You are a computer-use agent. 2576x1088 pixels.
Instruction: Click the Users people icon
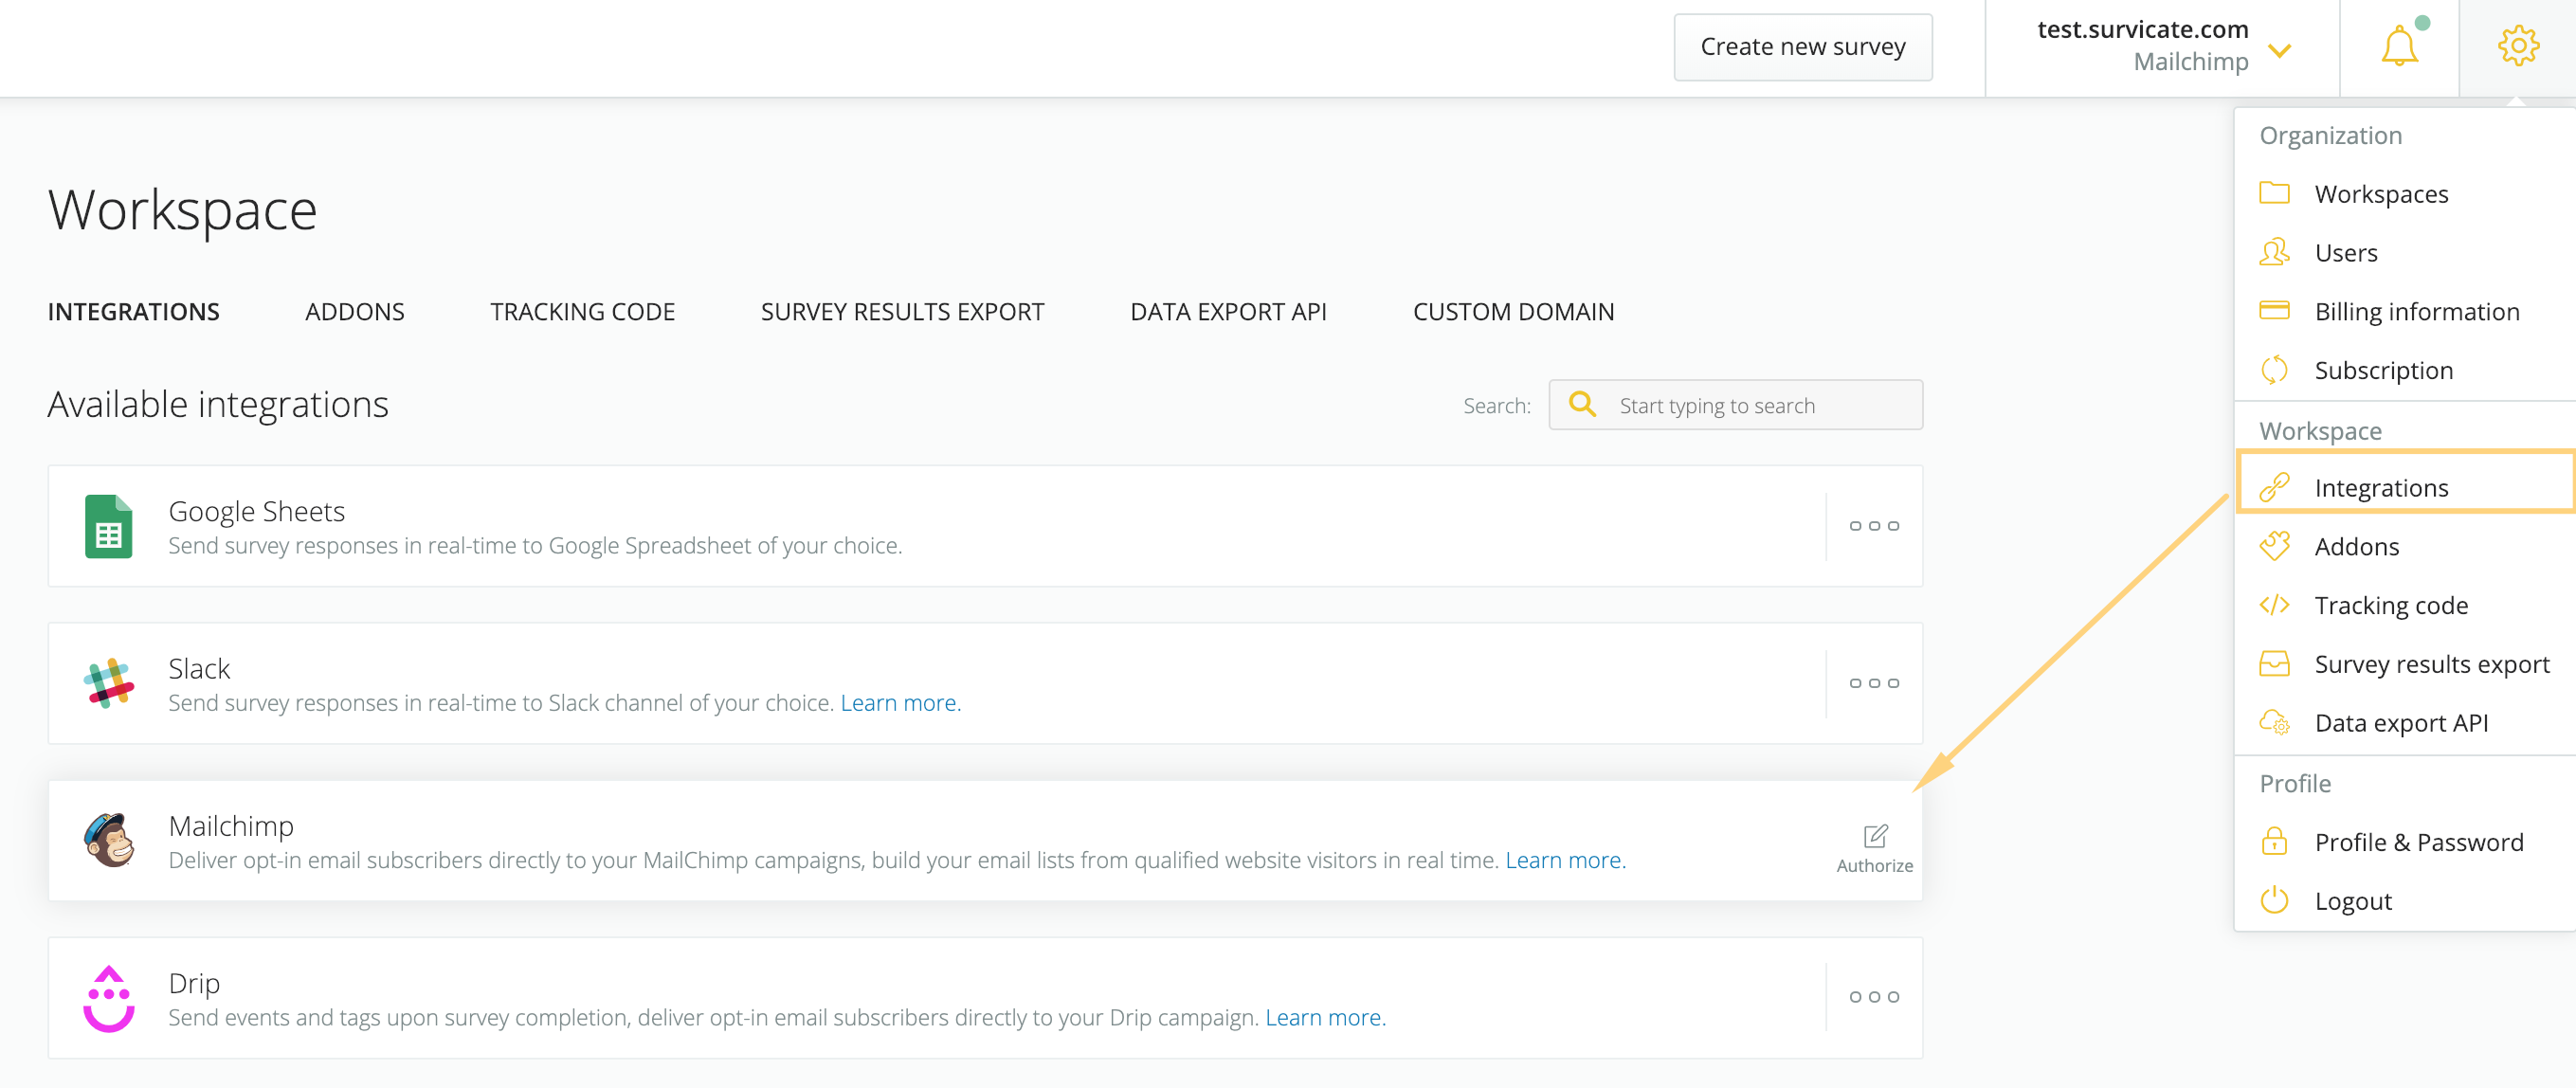pyautogui.click(x=2273, y=251)
